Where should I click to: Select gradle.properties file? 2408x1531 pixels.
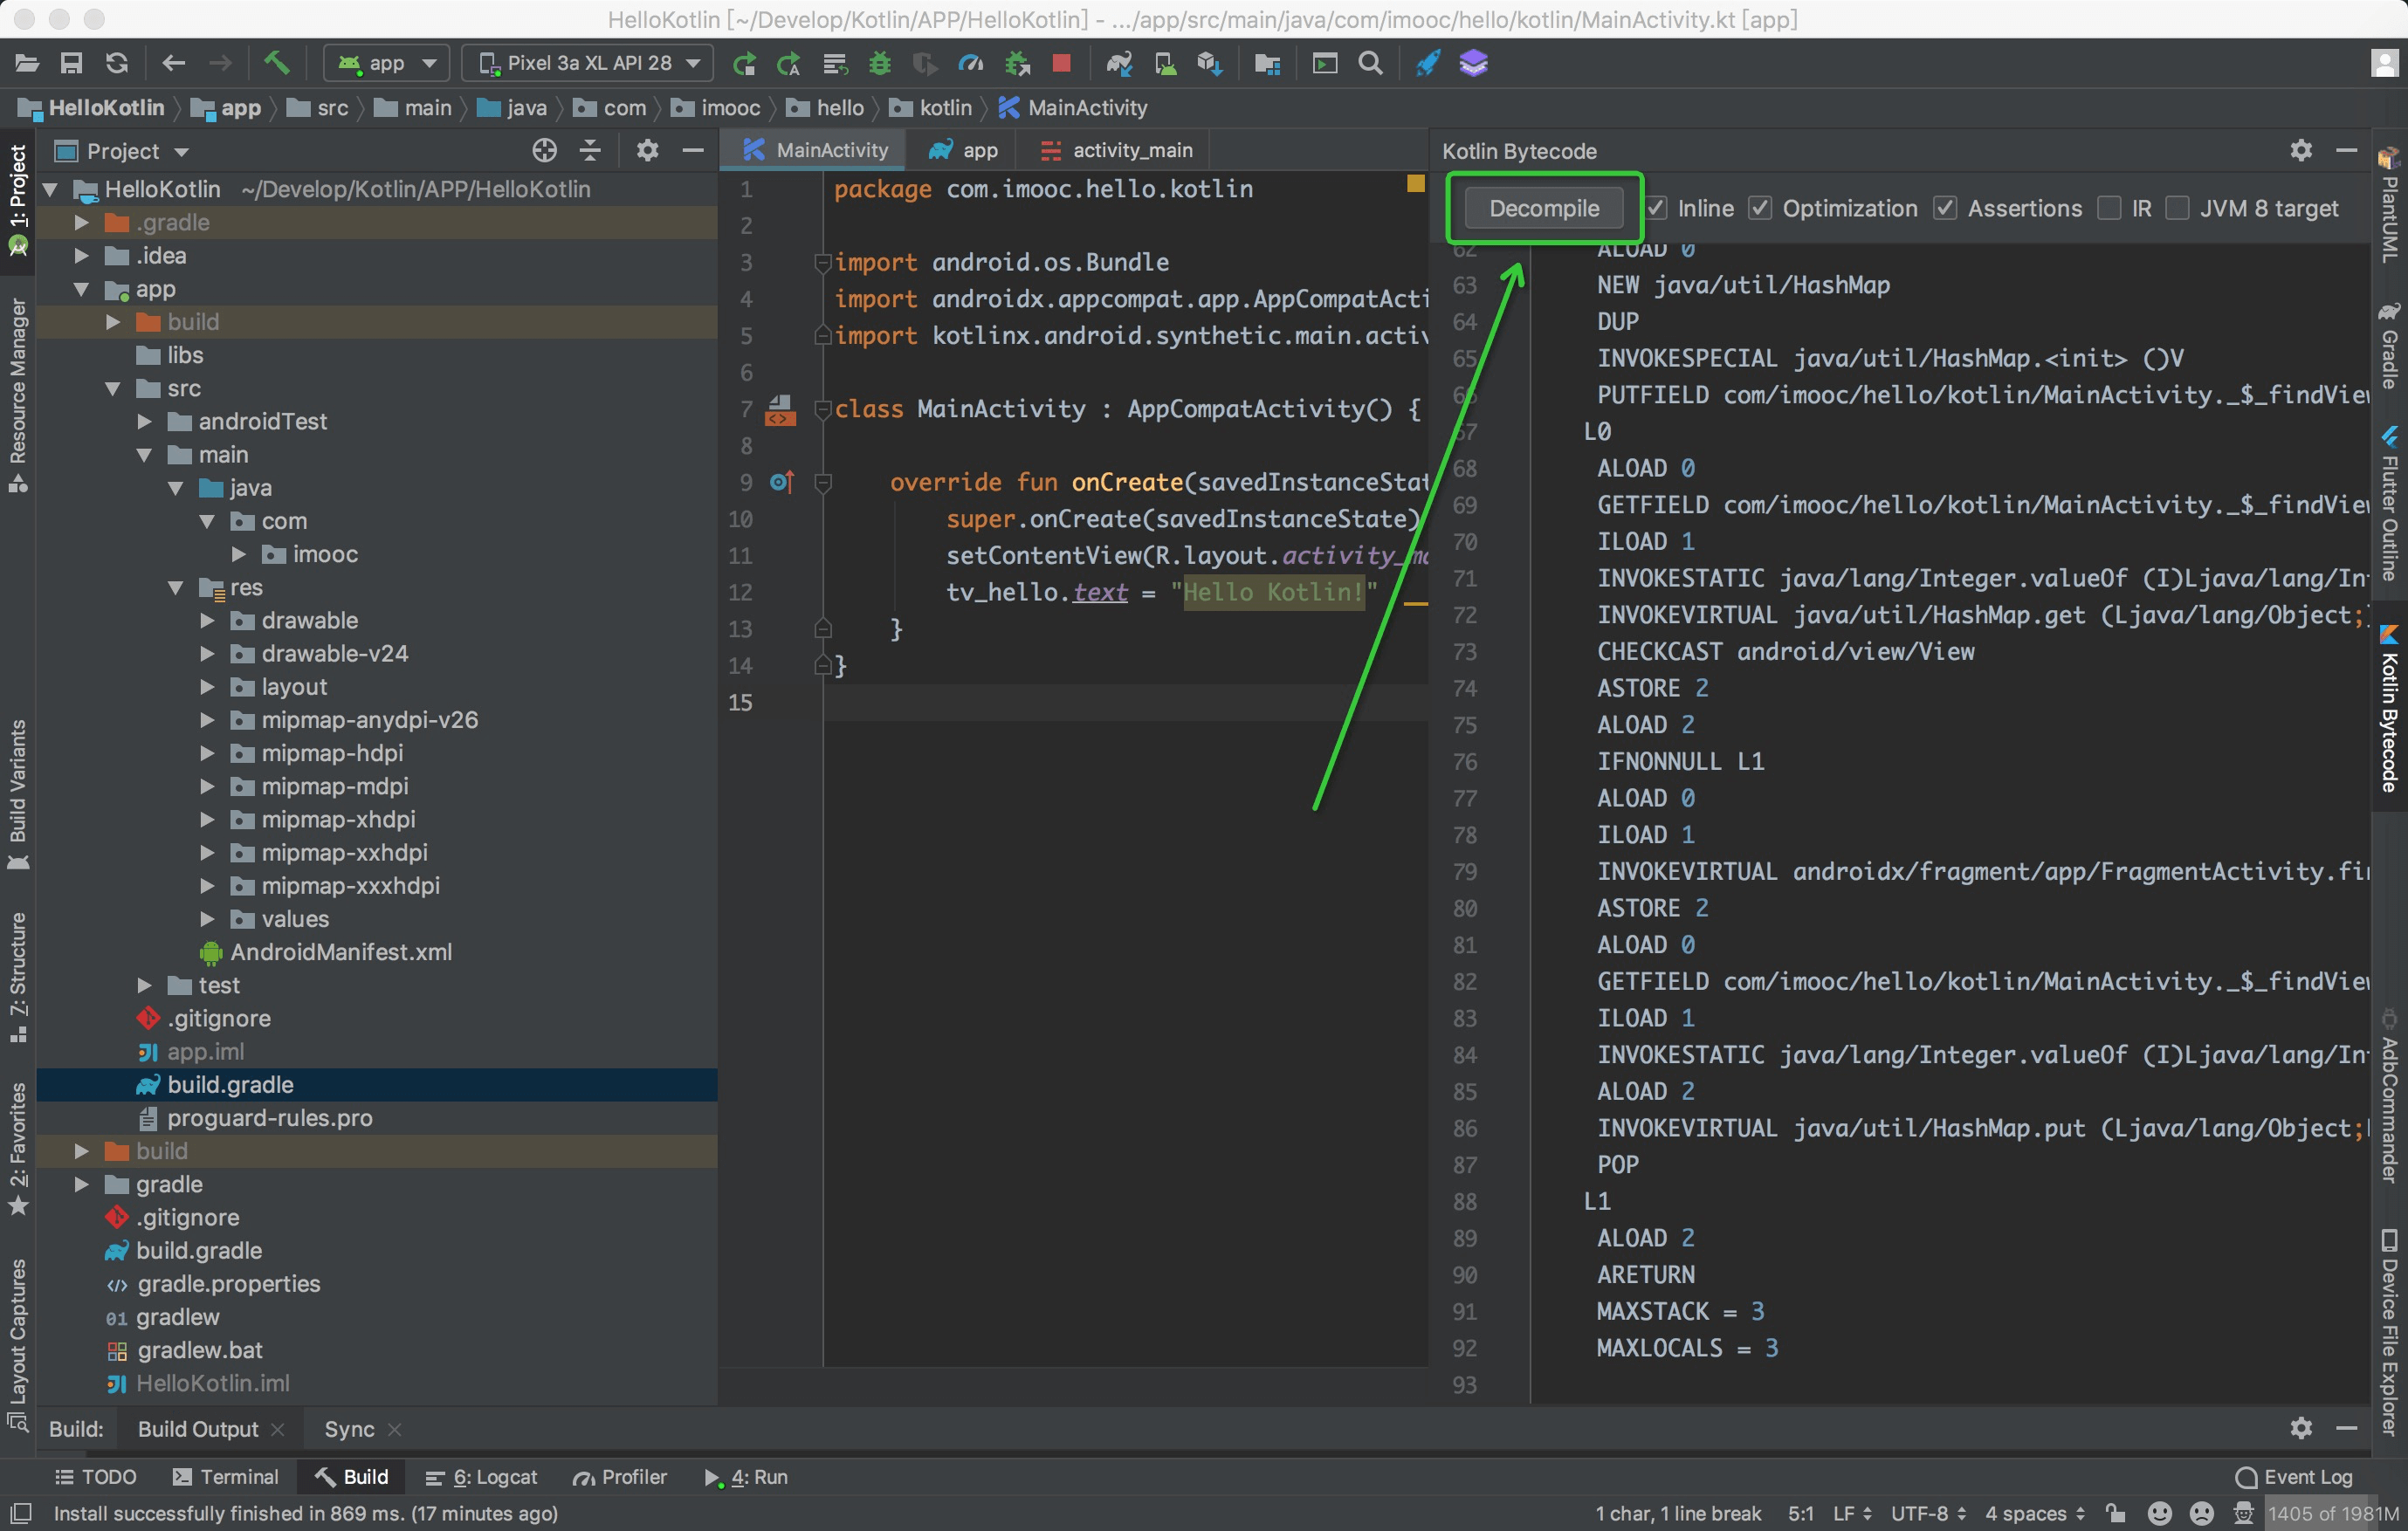click(x=229, y=1284)
